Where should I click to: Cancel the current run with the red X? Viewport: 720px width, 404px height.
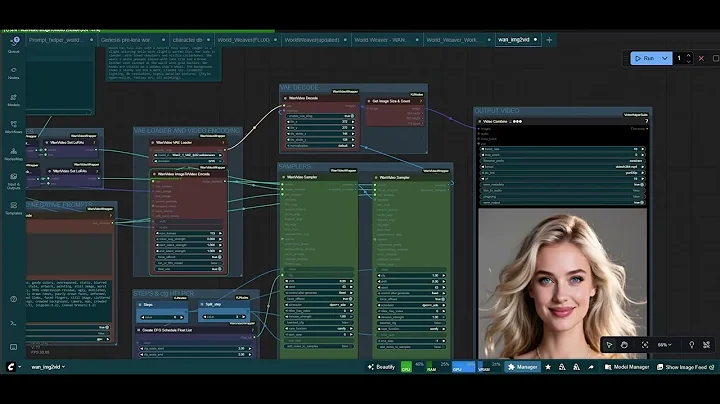point(701,58)
